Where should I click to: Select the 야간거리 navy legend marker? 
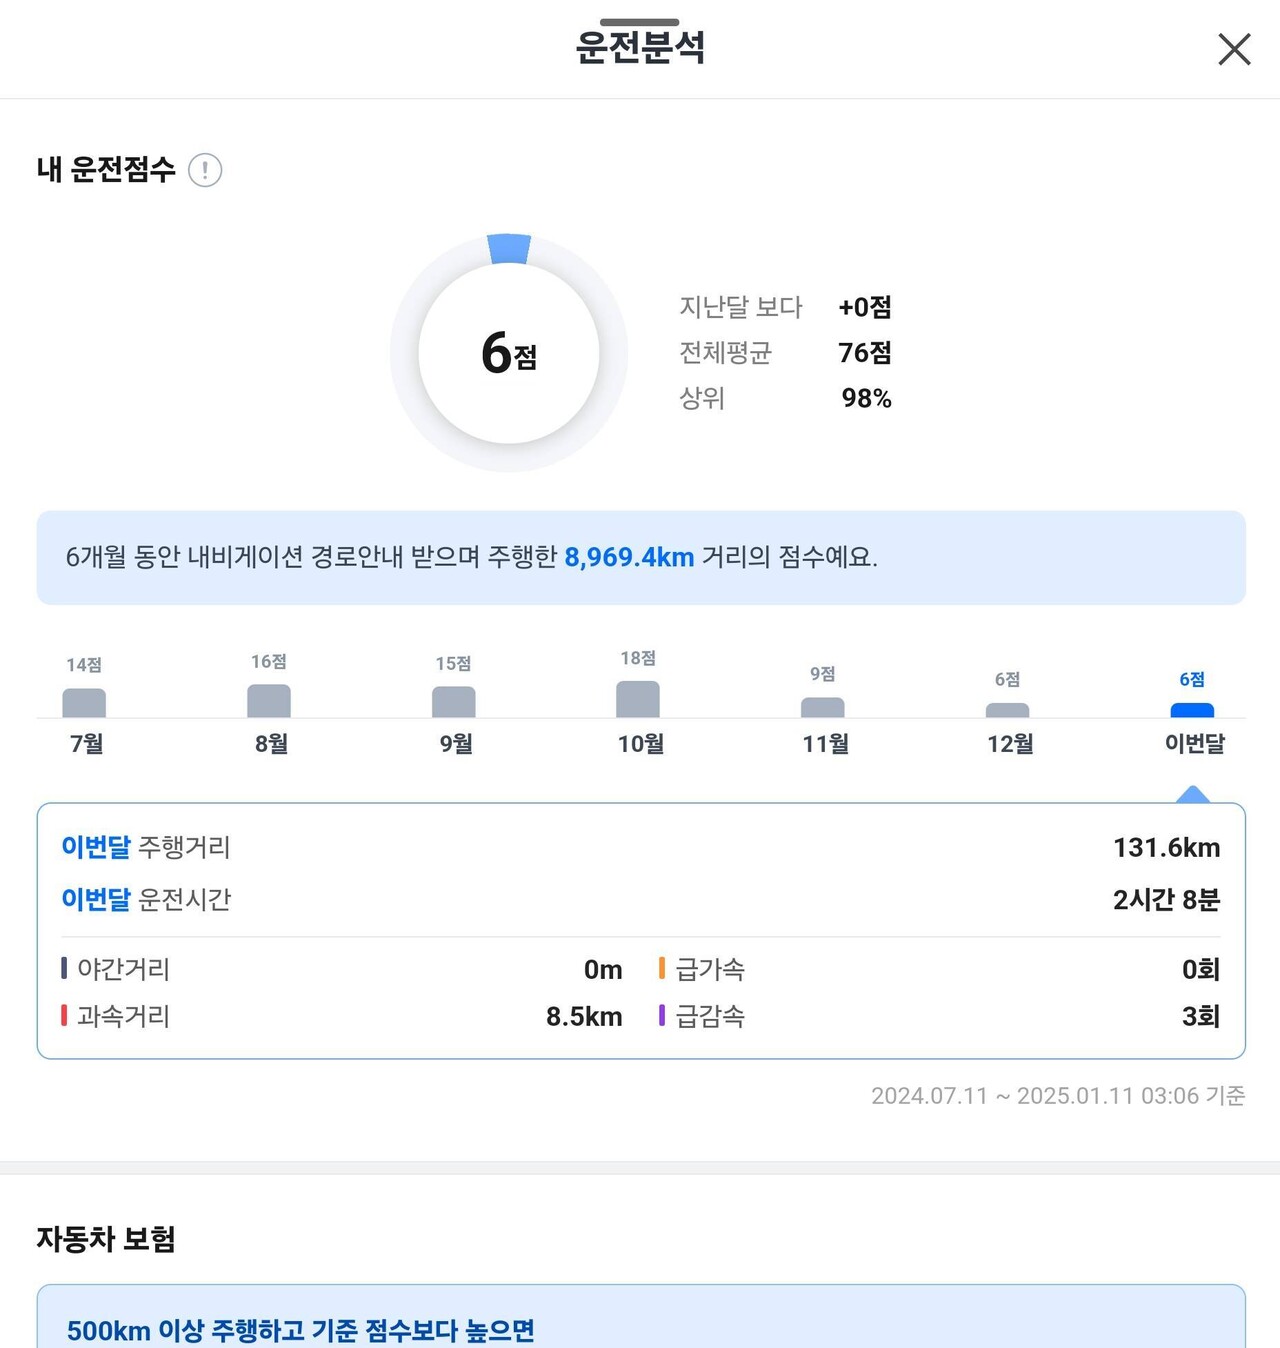tap(64, 968)
